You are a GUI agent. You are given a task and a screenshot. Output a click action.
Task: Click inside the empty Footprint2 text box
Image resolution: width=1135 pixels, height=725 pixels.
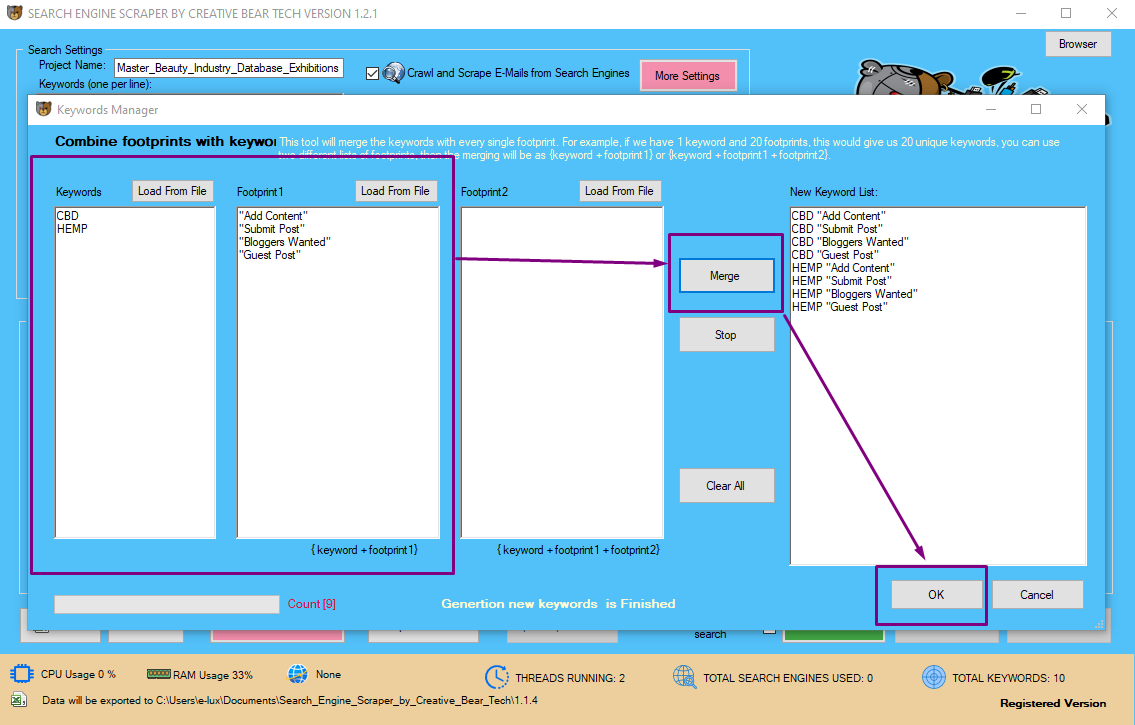click(562, 373)
